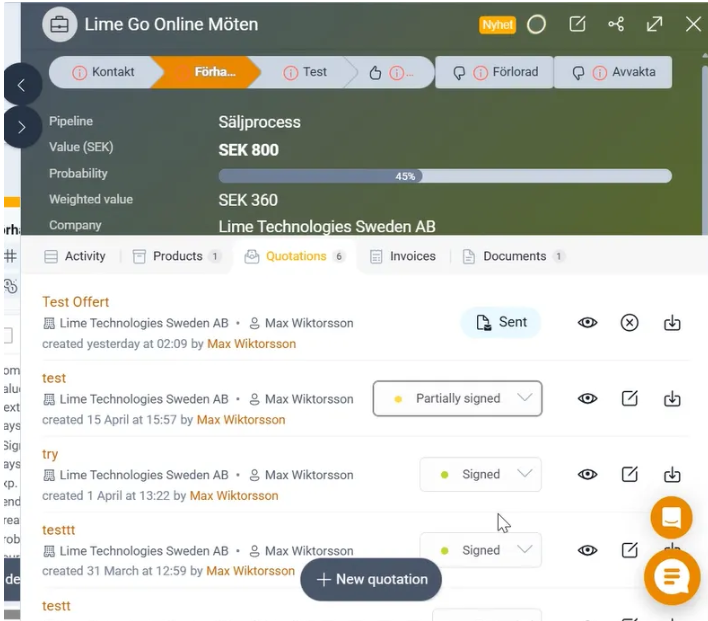This screenshot has height=621, width=708.
Task: Download the try quotation
Action: [x=672, y=474]
